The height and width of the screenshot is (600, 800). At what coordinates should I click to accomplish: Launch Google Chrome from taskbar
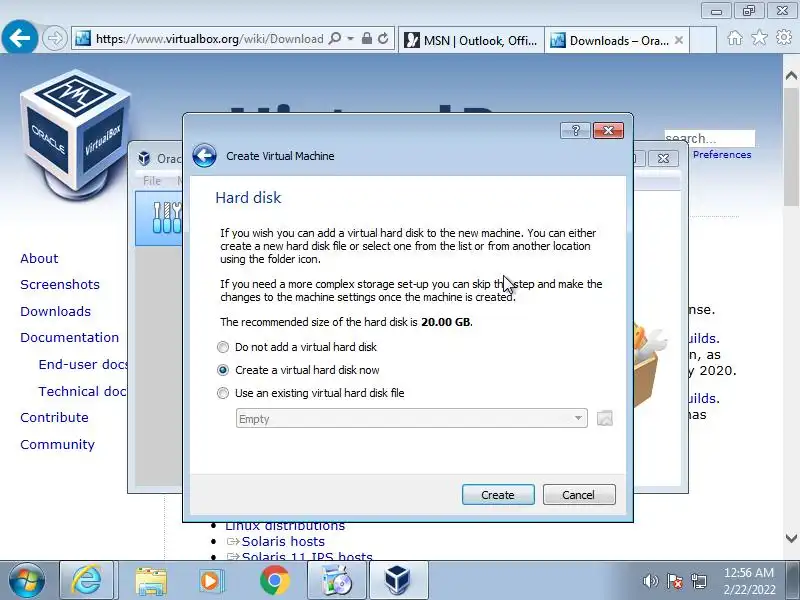click(274, 581)
